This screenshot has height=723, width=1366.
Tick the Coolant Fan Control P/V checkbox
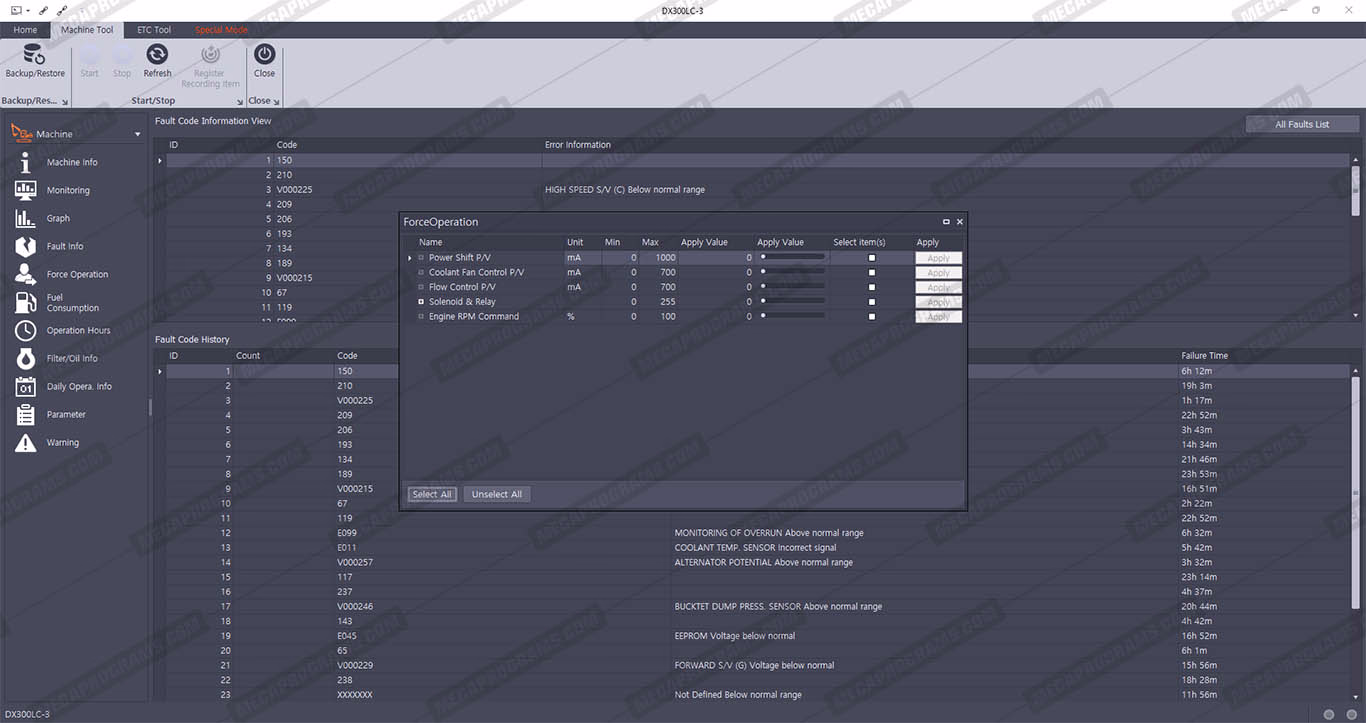tap(871, 272)
